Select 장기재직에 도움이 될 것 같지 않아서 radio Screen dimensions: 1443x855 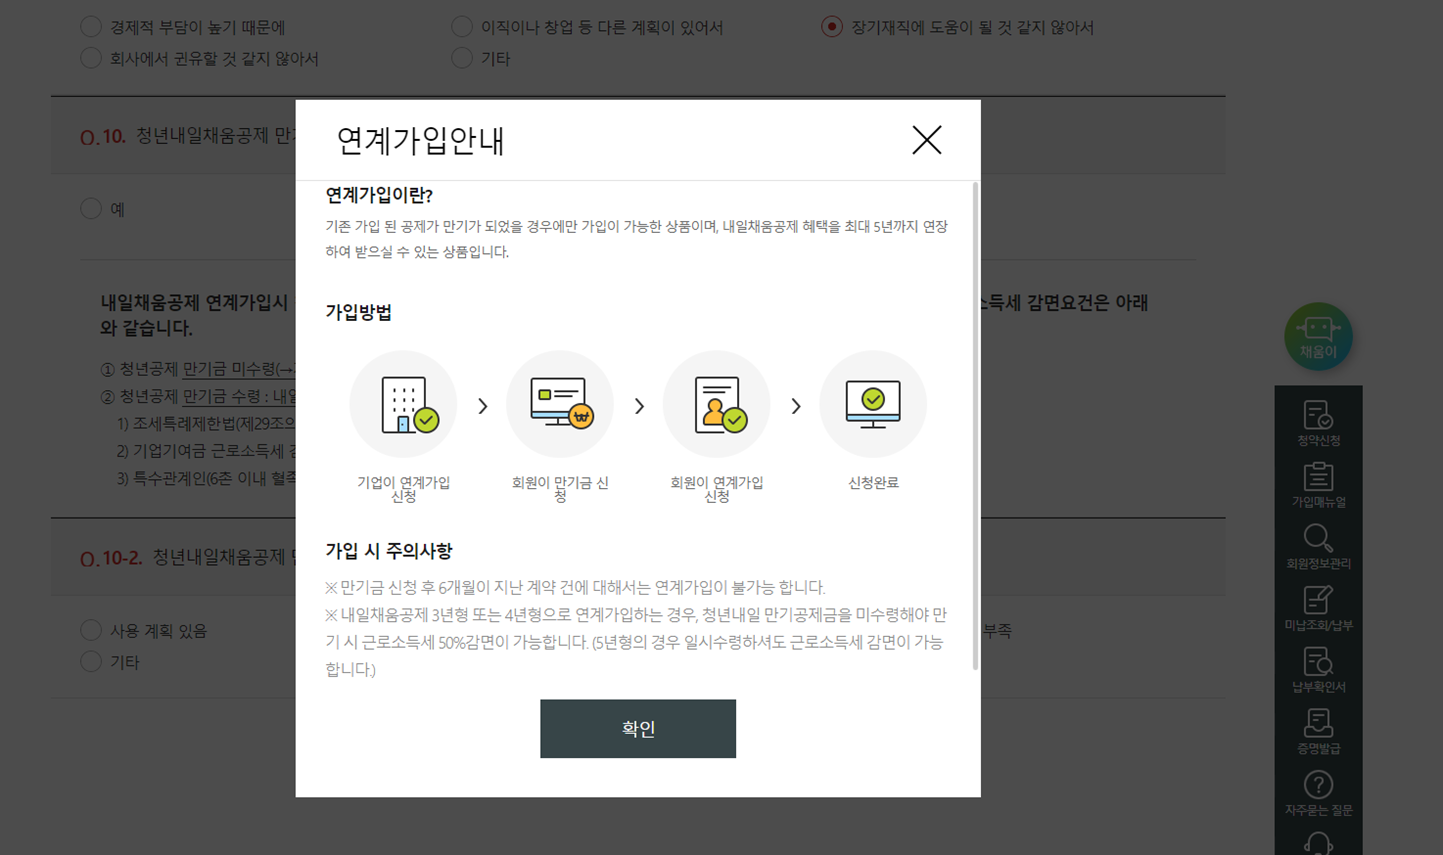point(832,27)
